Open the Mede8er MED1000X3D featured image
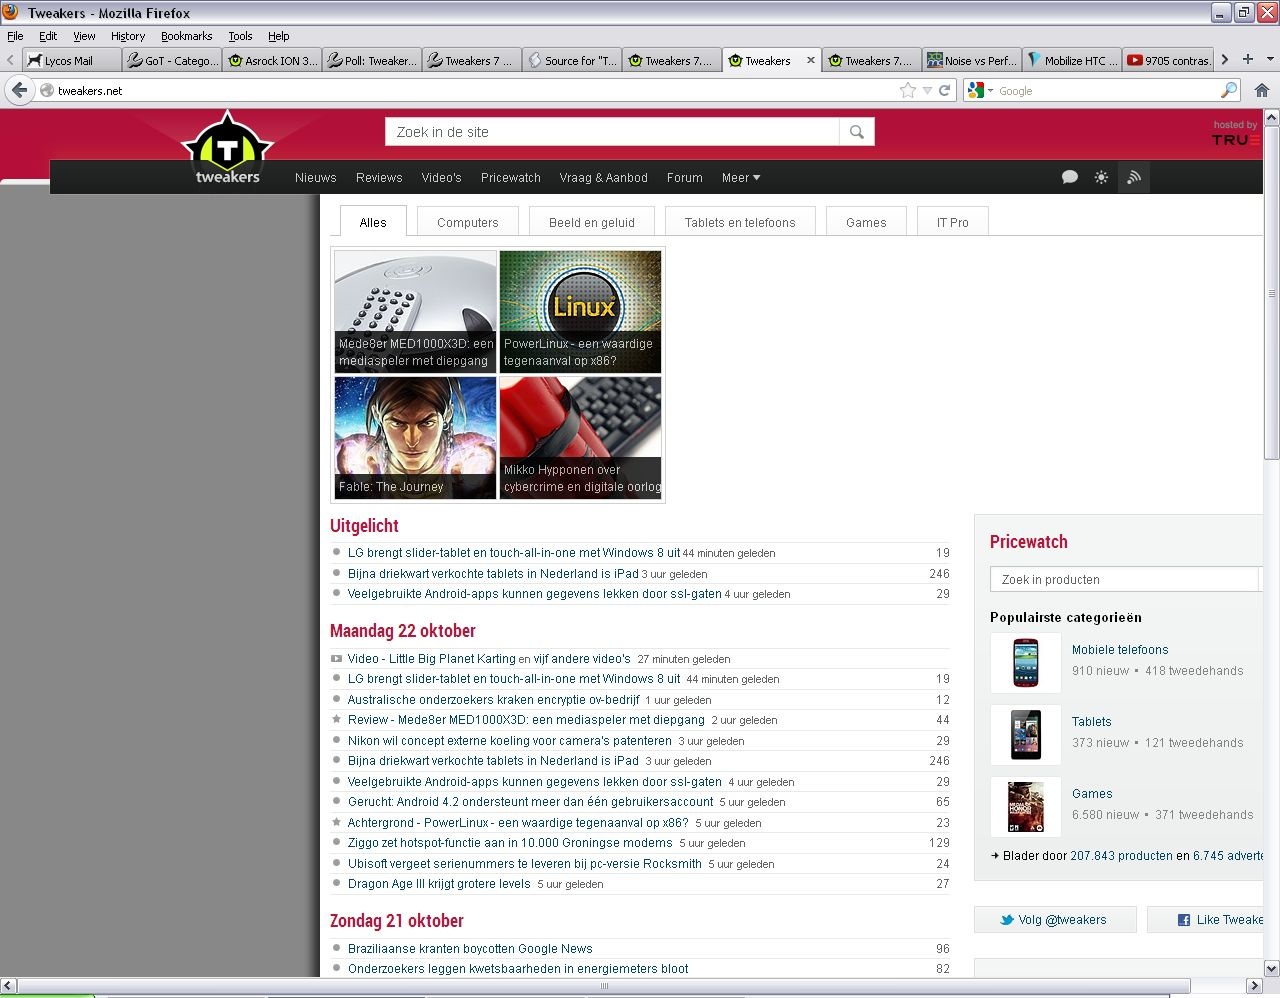The image size is (1280, 998). tap(415, 311)
